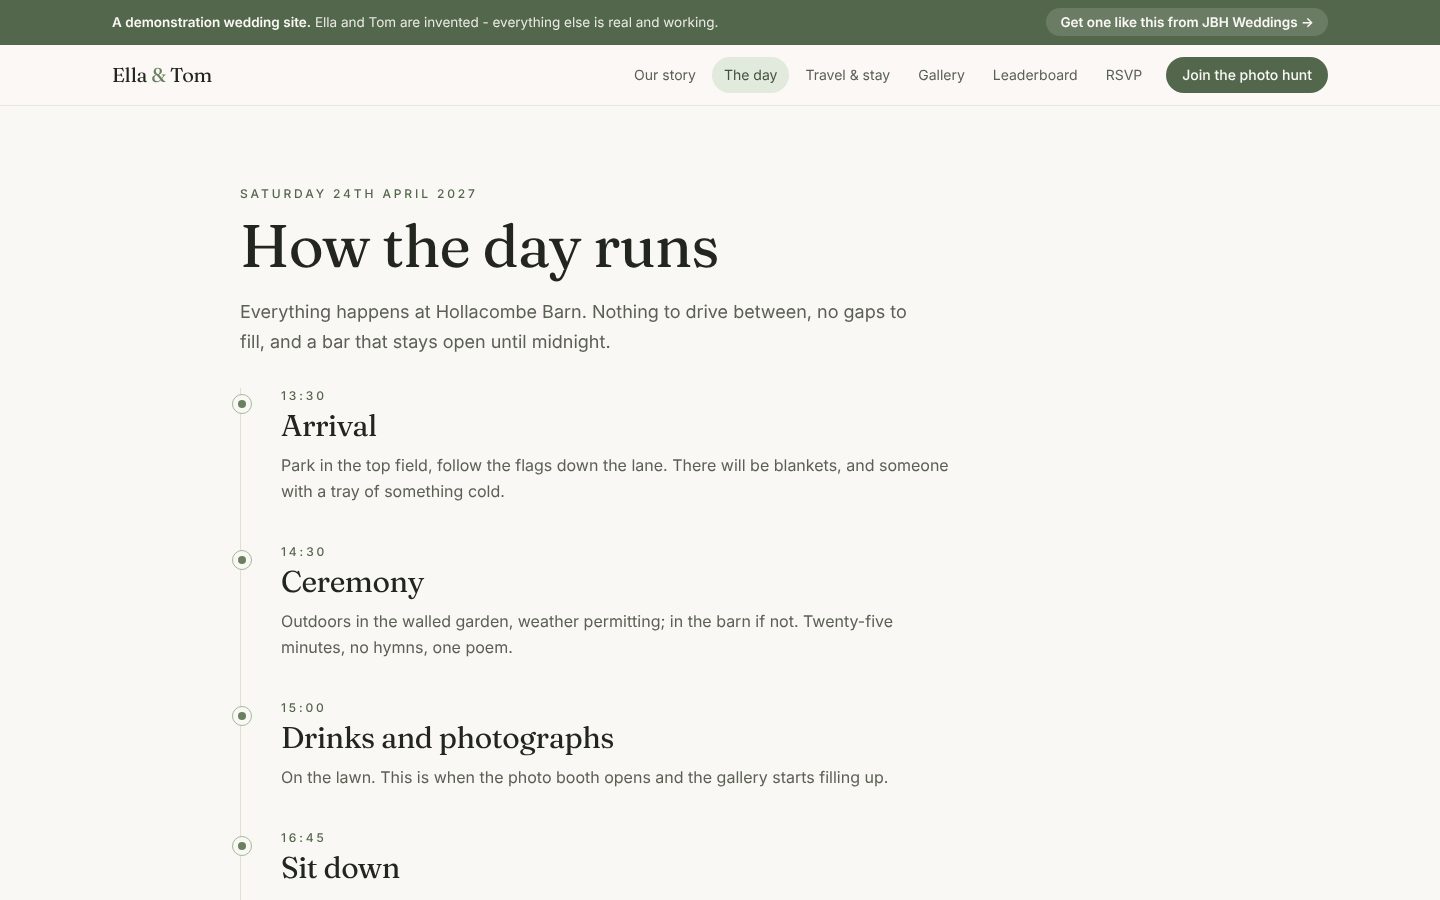Click the 13:30 time label
The image size is (1440, 900).
point(303,396)
